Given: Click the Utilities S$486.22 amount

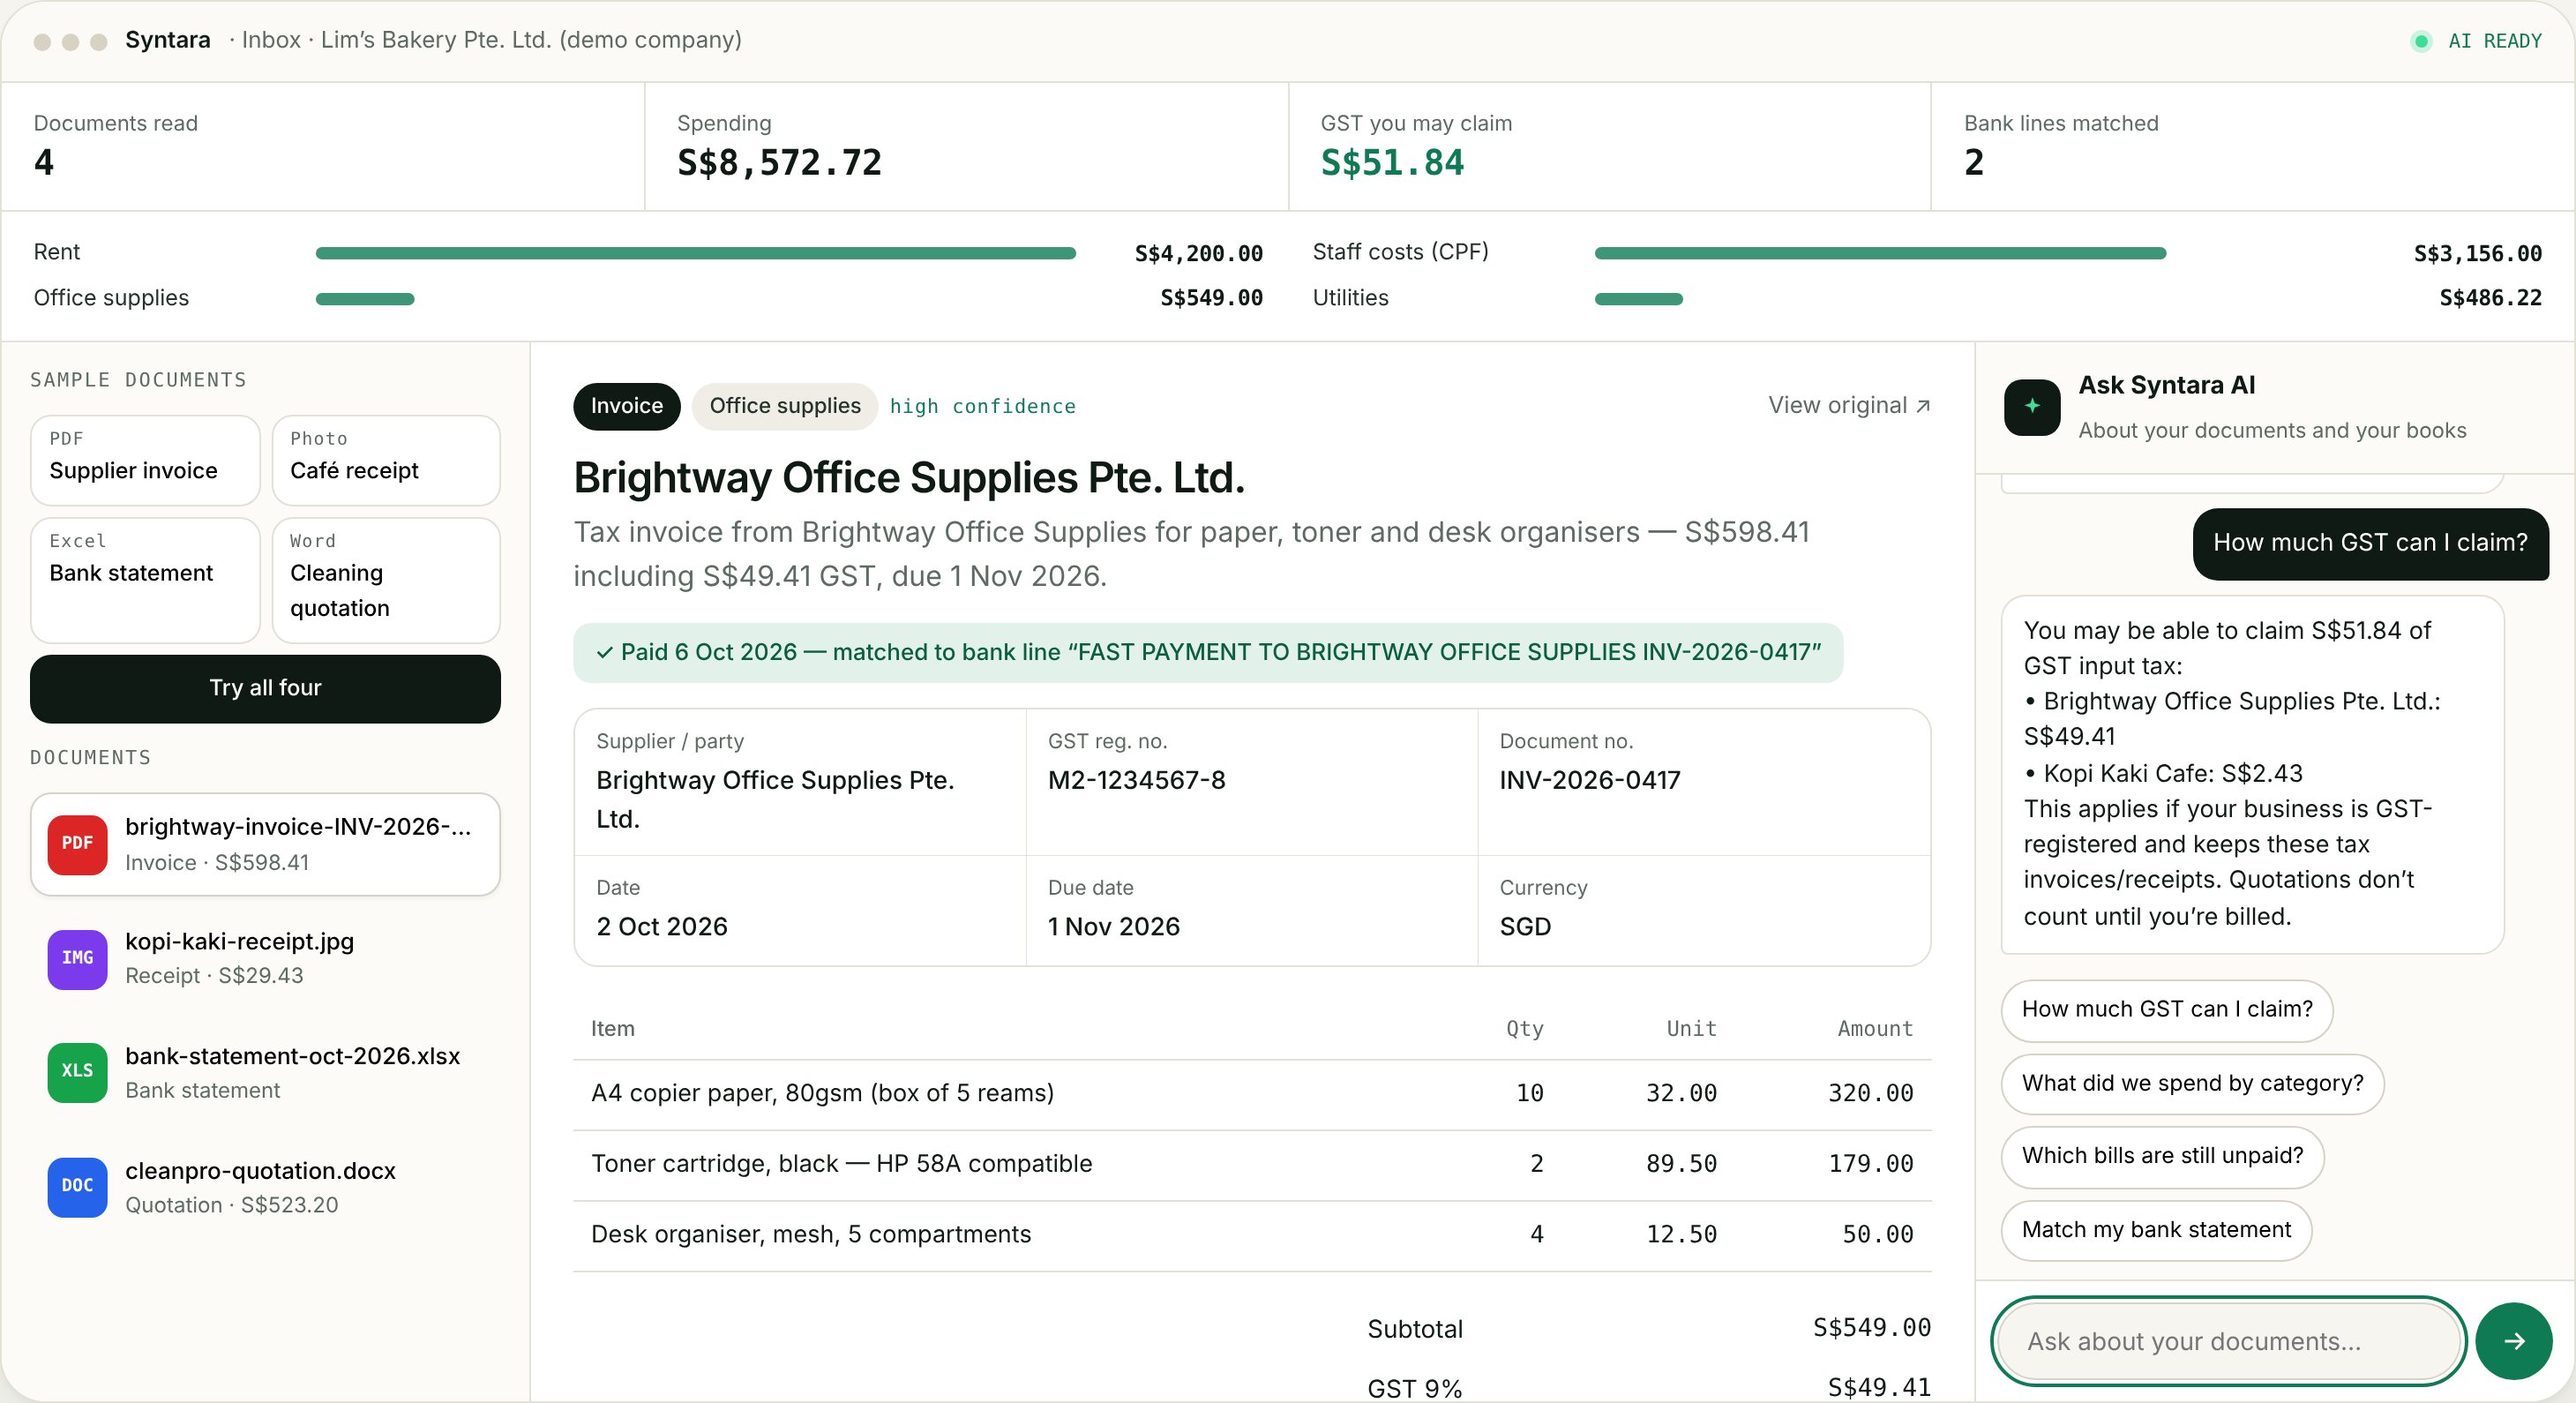Looking at the screenshot, I should click(x=2490, y=298).
